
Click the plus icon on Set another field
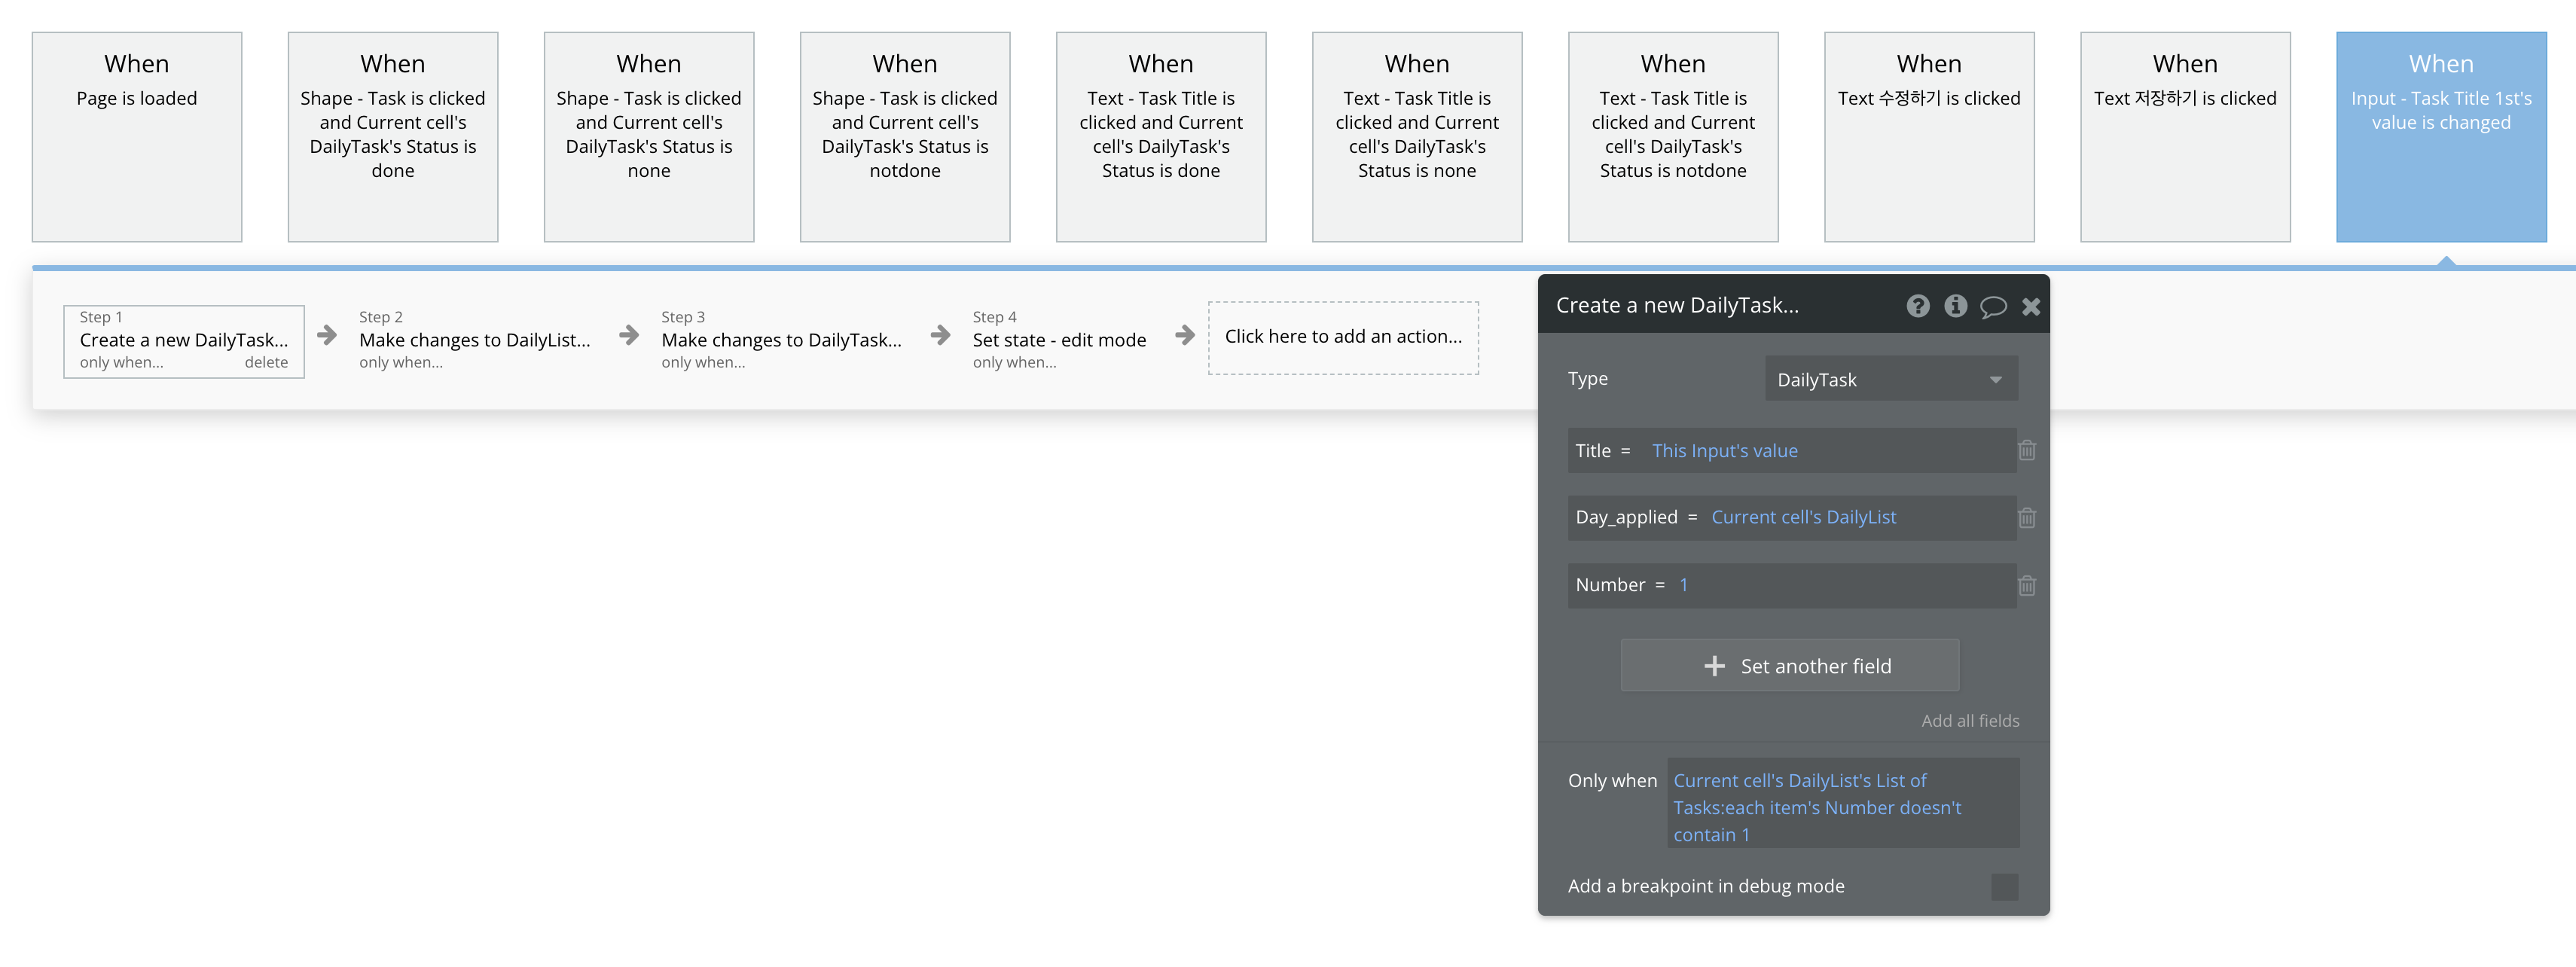pyautogui.click(x=1714, y=666)
